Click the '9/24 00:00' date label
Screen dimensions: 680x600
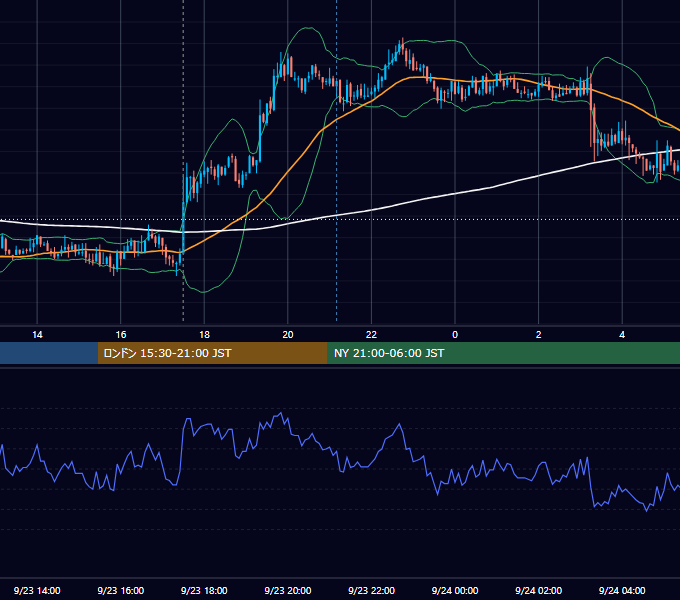point(455,590)
